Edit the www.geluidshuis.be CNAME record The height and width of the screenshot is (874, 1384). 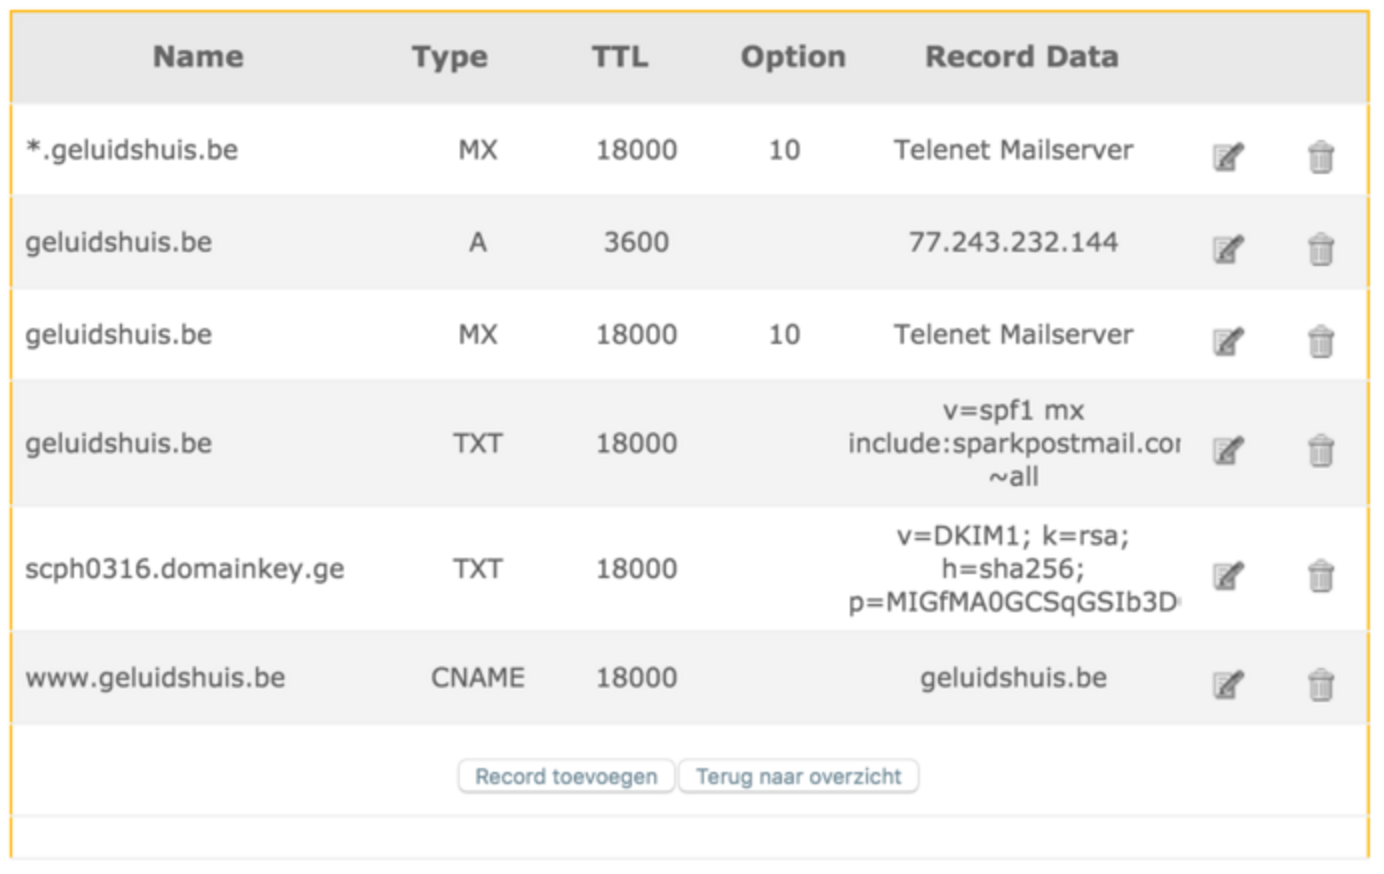[1228, 684]
